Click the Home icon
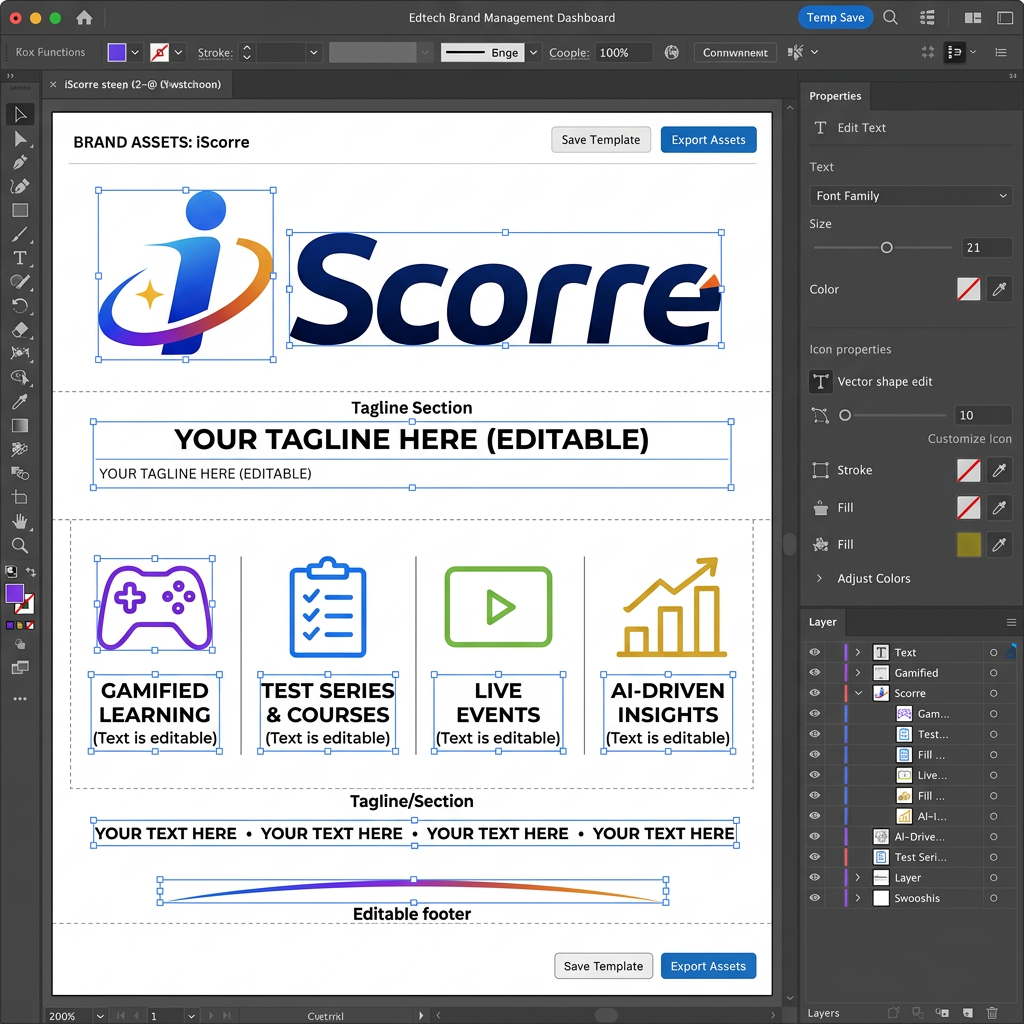Image resolution: width=1024 pixels, height=1024 pixels. (84, 18)
